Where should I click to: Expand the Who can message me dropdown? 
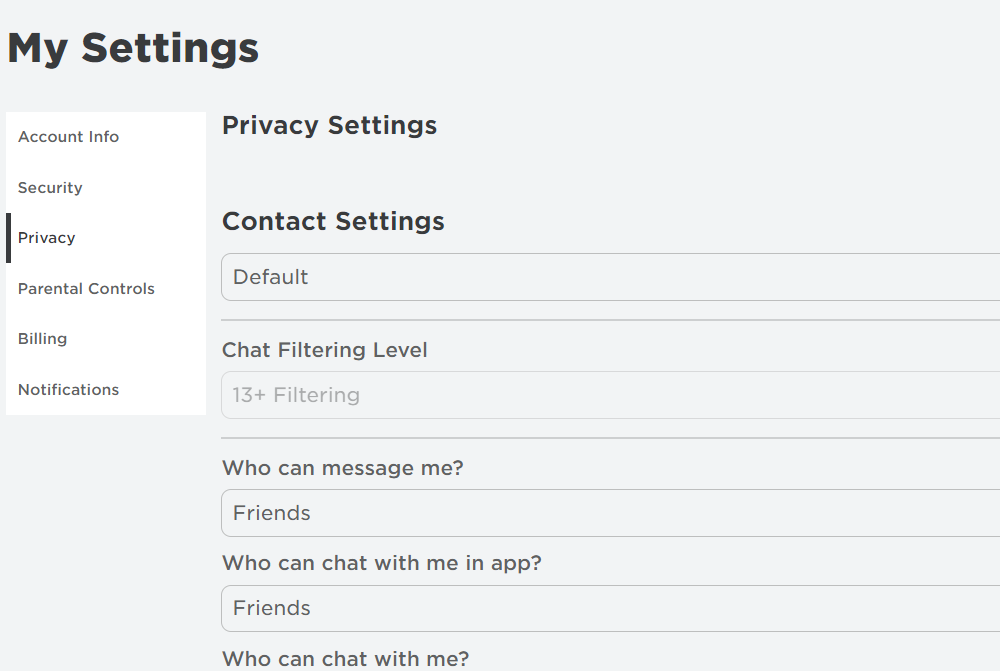click(610, 513)
